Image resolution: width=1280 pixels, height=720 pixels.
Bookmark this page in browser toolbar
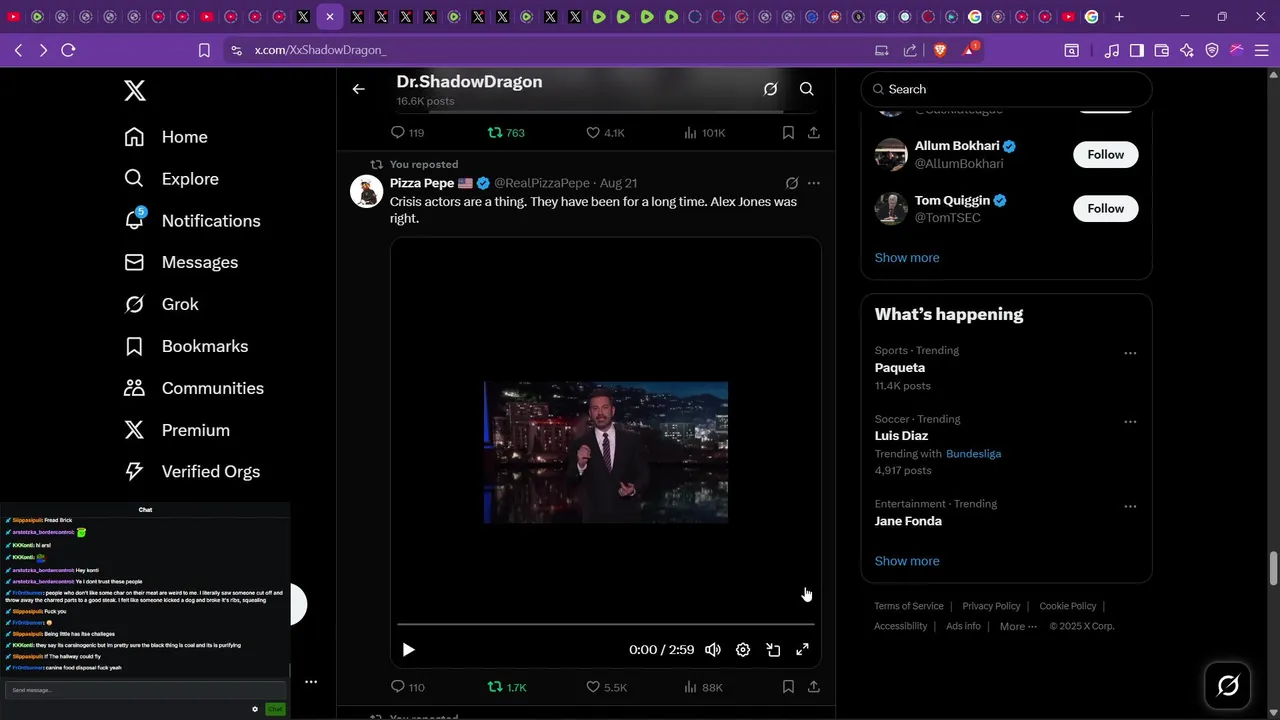(x=204, y=50)
